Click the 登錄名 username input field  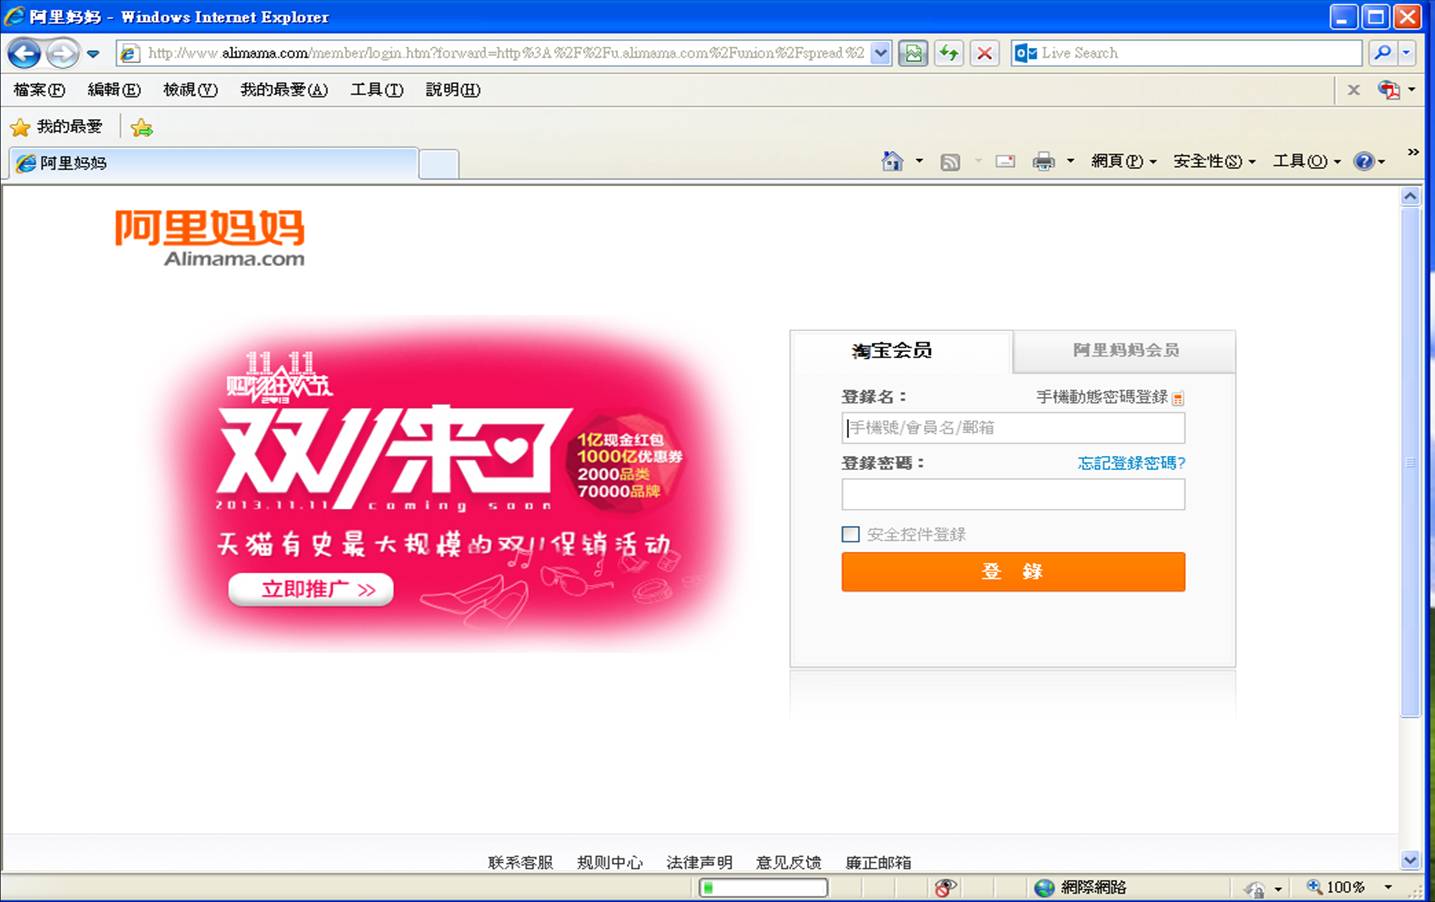pyautogui.click(x=1013, y=428)
